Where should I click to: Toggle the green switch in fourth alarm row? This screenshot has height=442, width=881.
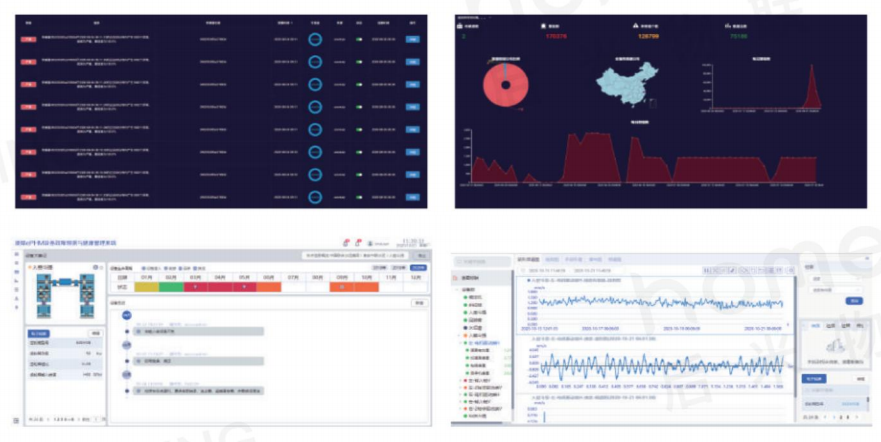tap(359, 107)
